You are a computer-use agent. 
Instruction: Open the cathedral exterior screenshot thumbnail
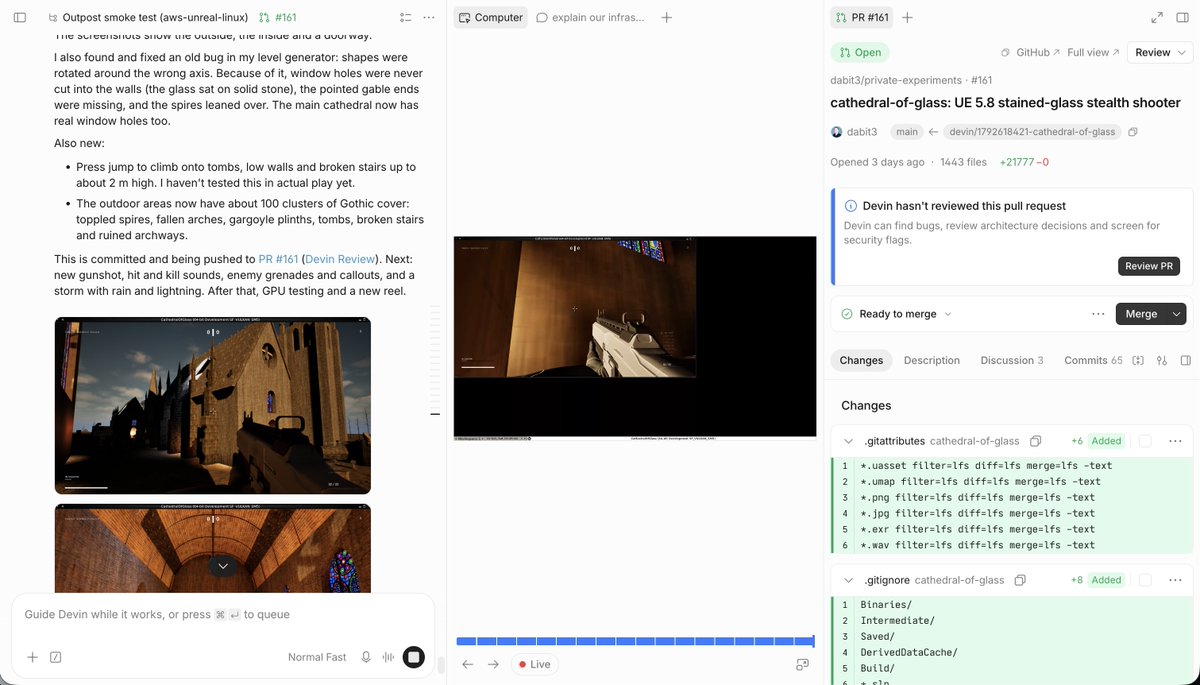click(213, 405)
